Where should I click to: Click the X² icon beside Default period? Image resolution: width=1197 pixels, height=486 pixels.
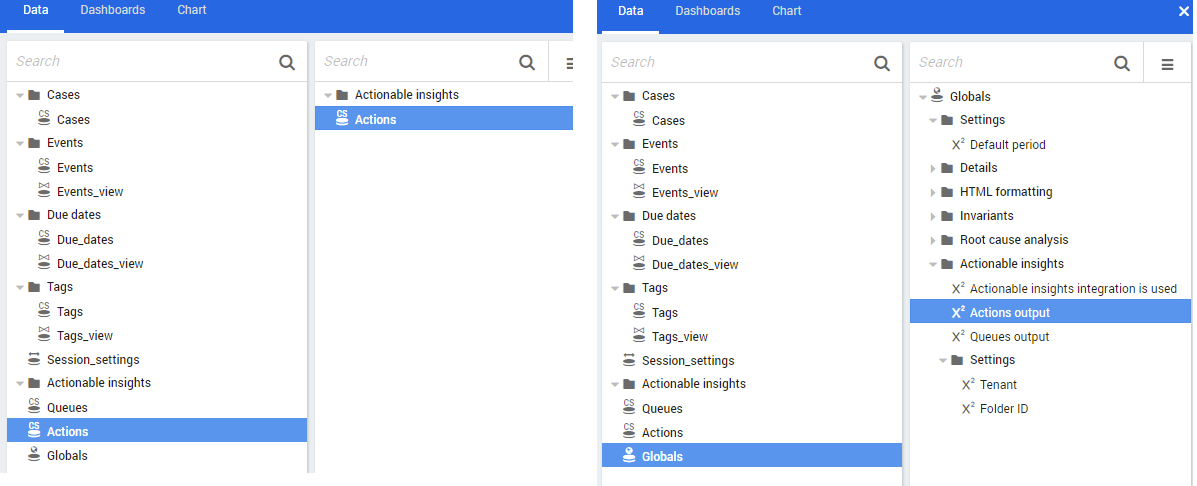pos(957,144)
